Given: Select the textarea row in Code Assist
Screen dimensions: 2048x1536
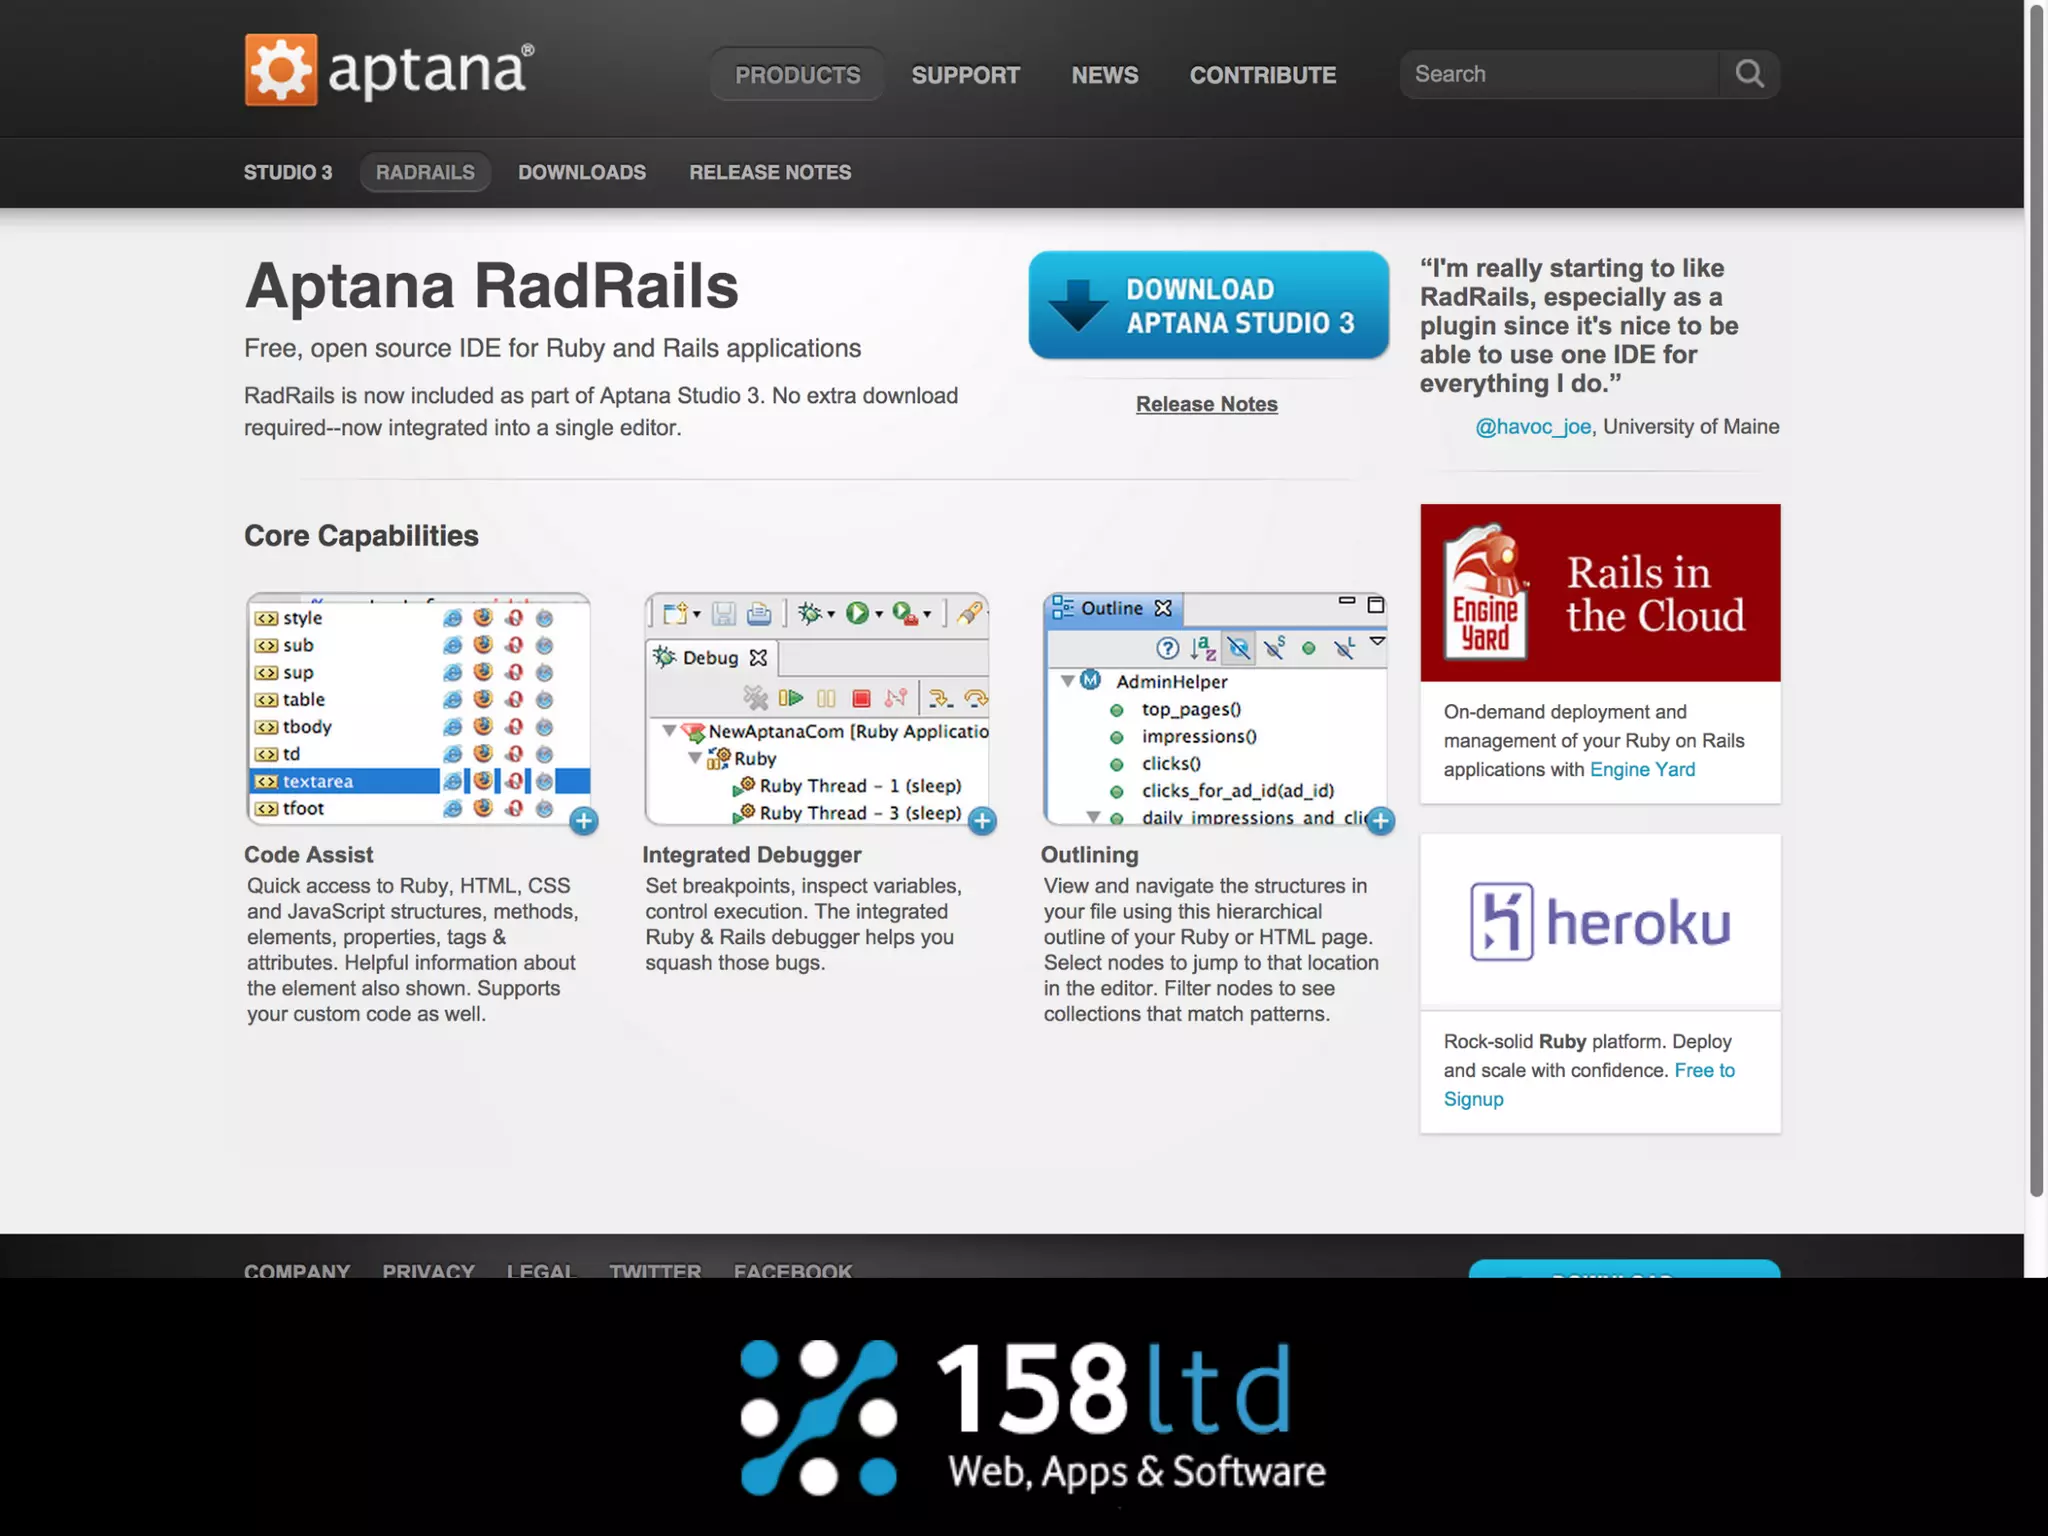Looking at the screenshot, I should 419,781.
